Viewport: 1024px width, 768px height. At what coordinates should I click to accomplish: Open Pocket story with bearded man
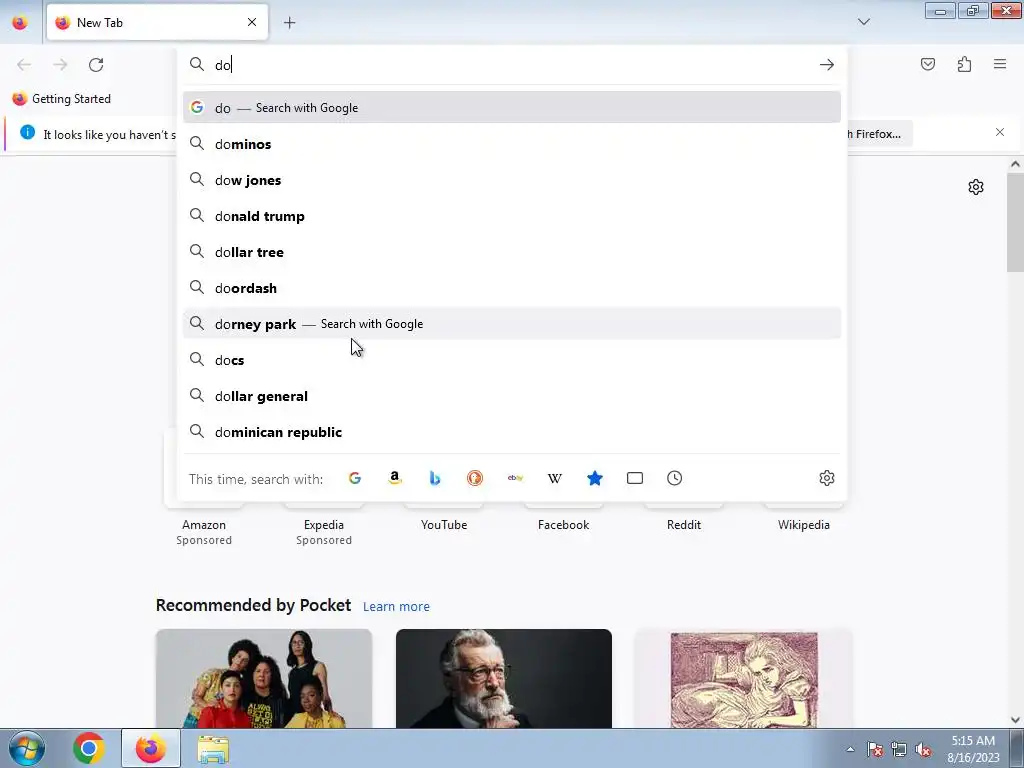click(504, 679)
